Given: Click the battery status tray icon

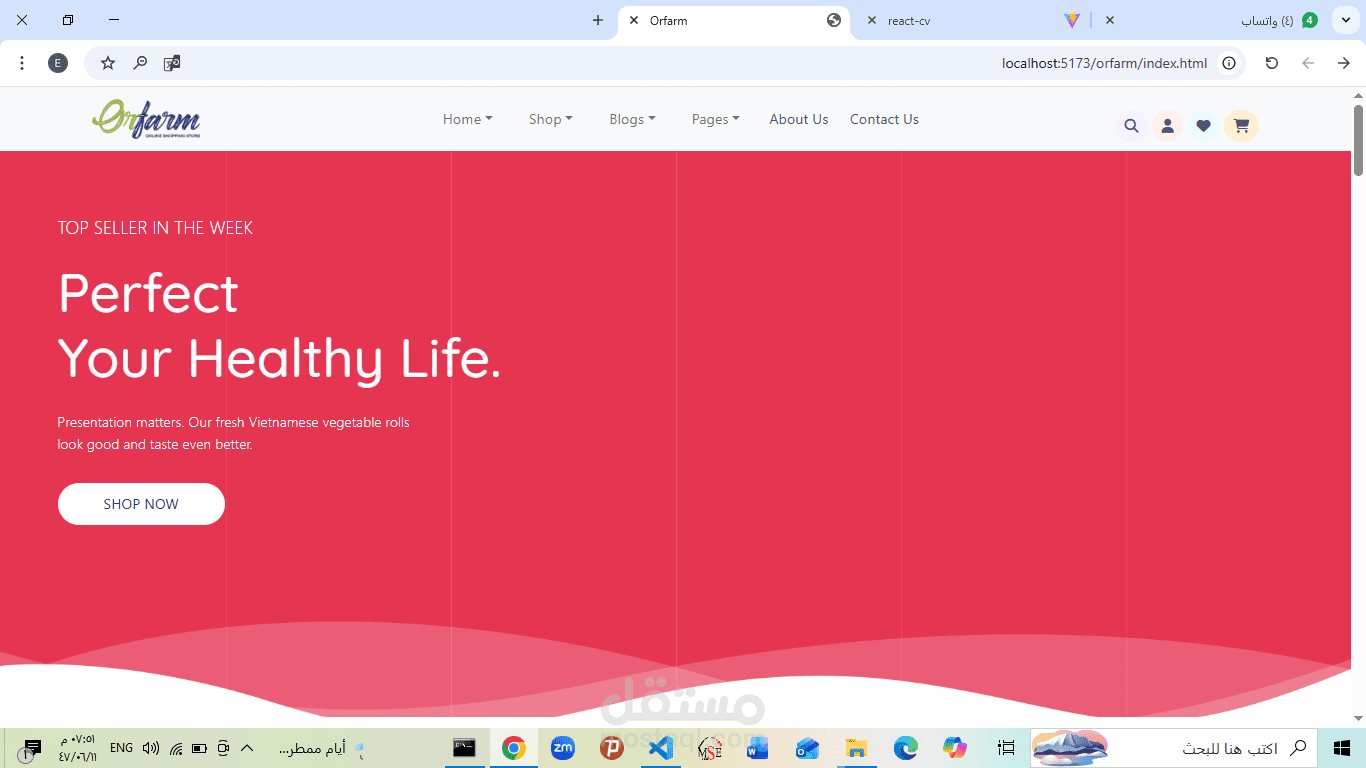Looking at the screenshot, I should click(x=199, y=748).
